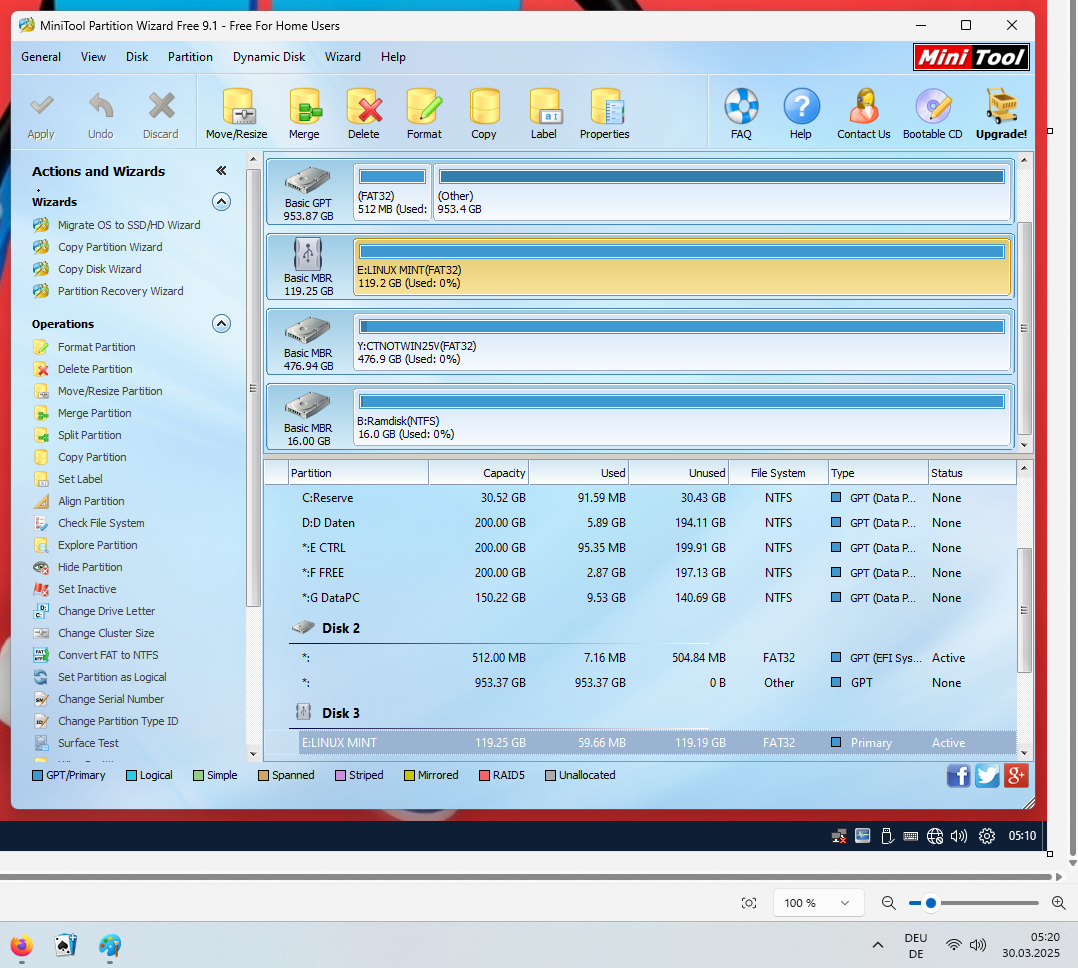
Task: Click Change Serial Number operation
Action: (x=111, y=699)
